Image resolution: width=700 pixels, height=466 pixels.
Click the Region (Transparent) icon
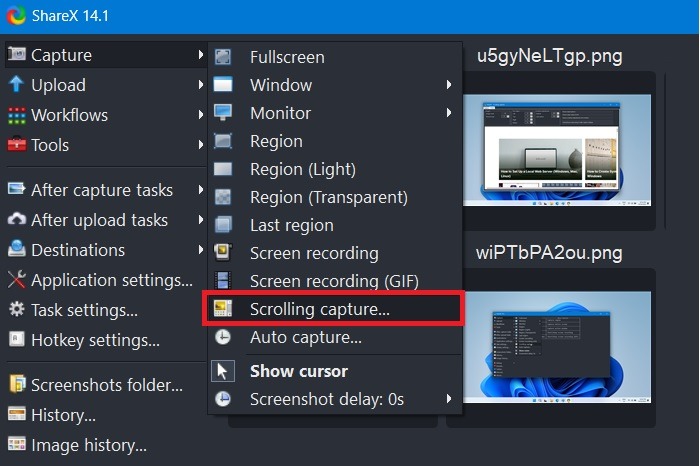pyautogui.click(x=223, y=197)
